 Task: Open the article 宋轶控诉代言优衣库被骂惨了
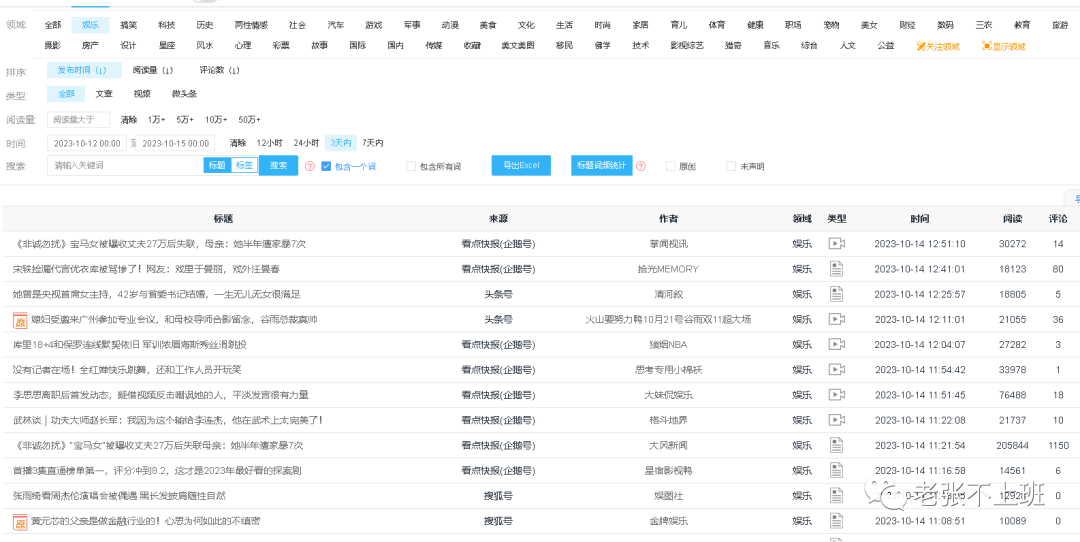click(146, 269)
